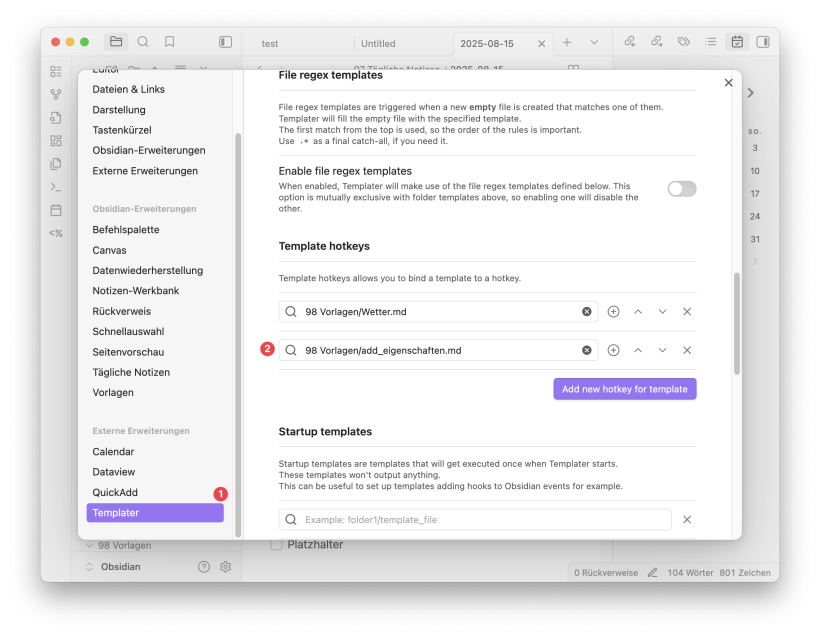Viewport: 820px width, 635px height.
Task: Select Templater in settings sidebar
Action: tap(155, 513)
